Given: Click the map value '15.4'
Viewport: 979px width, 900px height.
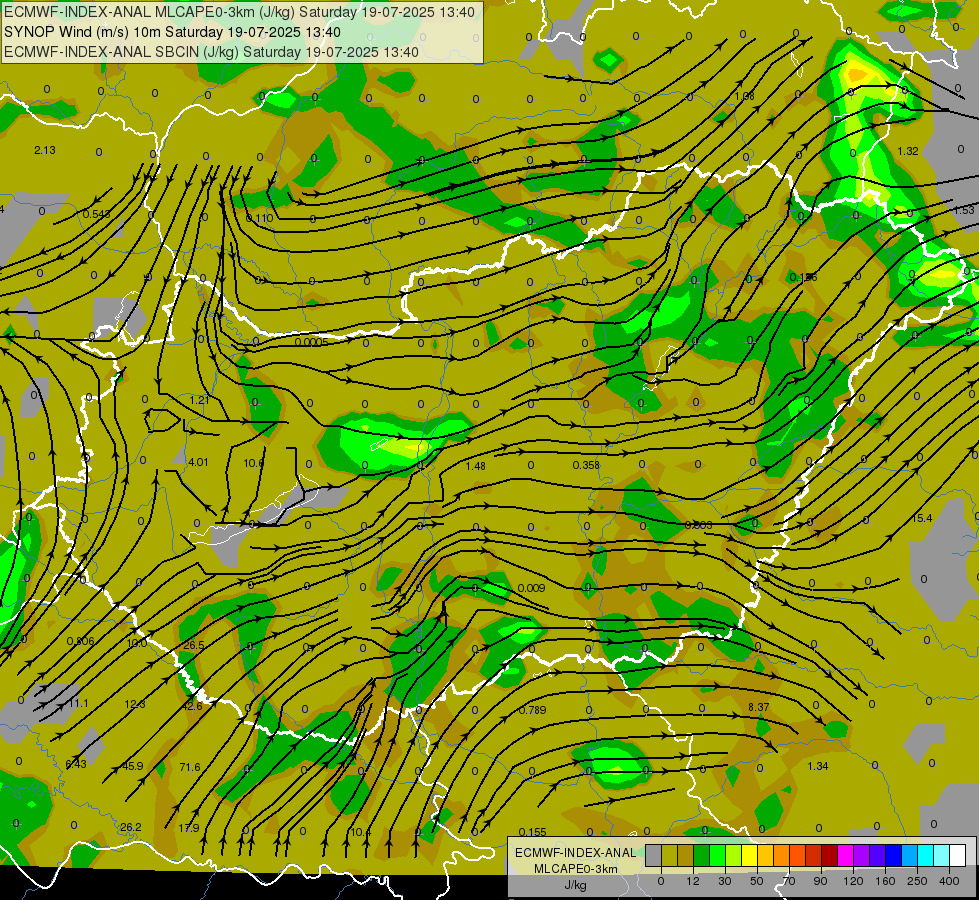Looking at the screenshot, I should pyautogui.click(x=922, y=518).
